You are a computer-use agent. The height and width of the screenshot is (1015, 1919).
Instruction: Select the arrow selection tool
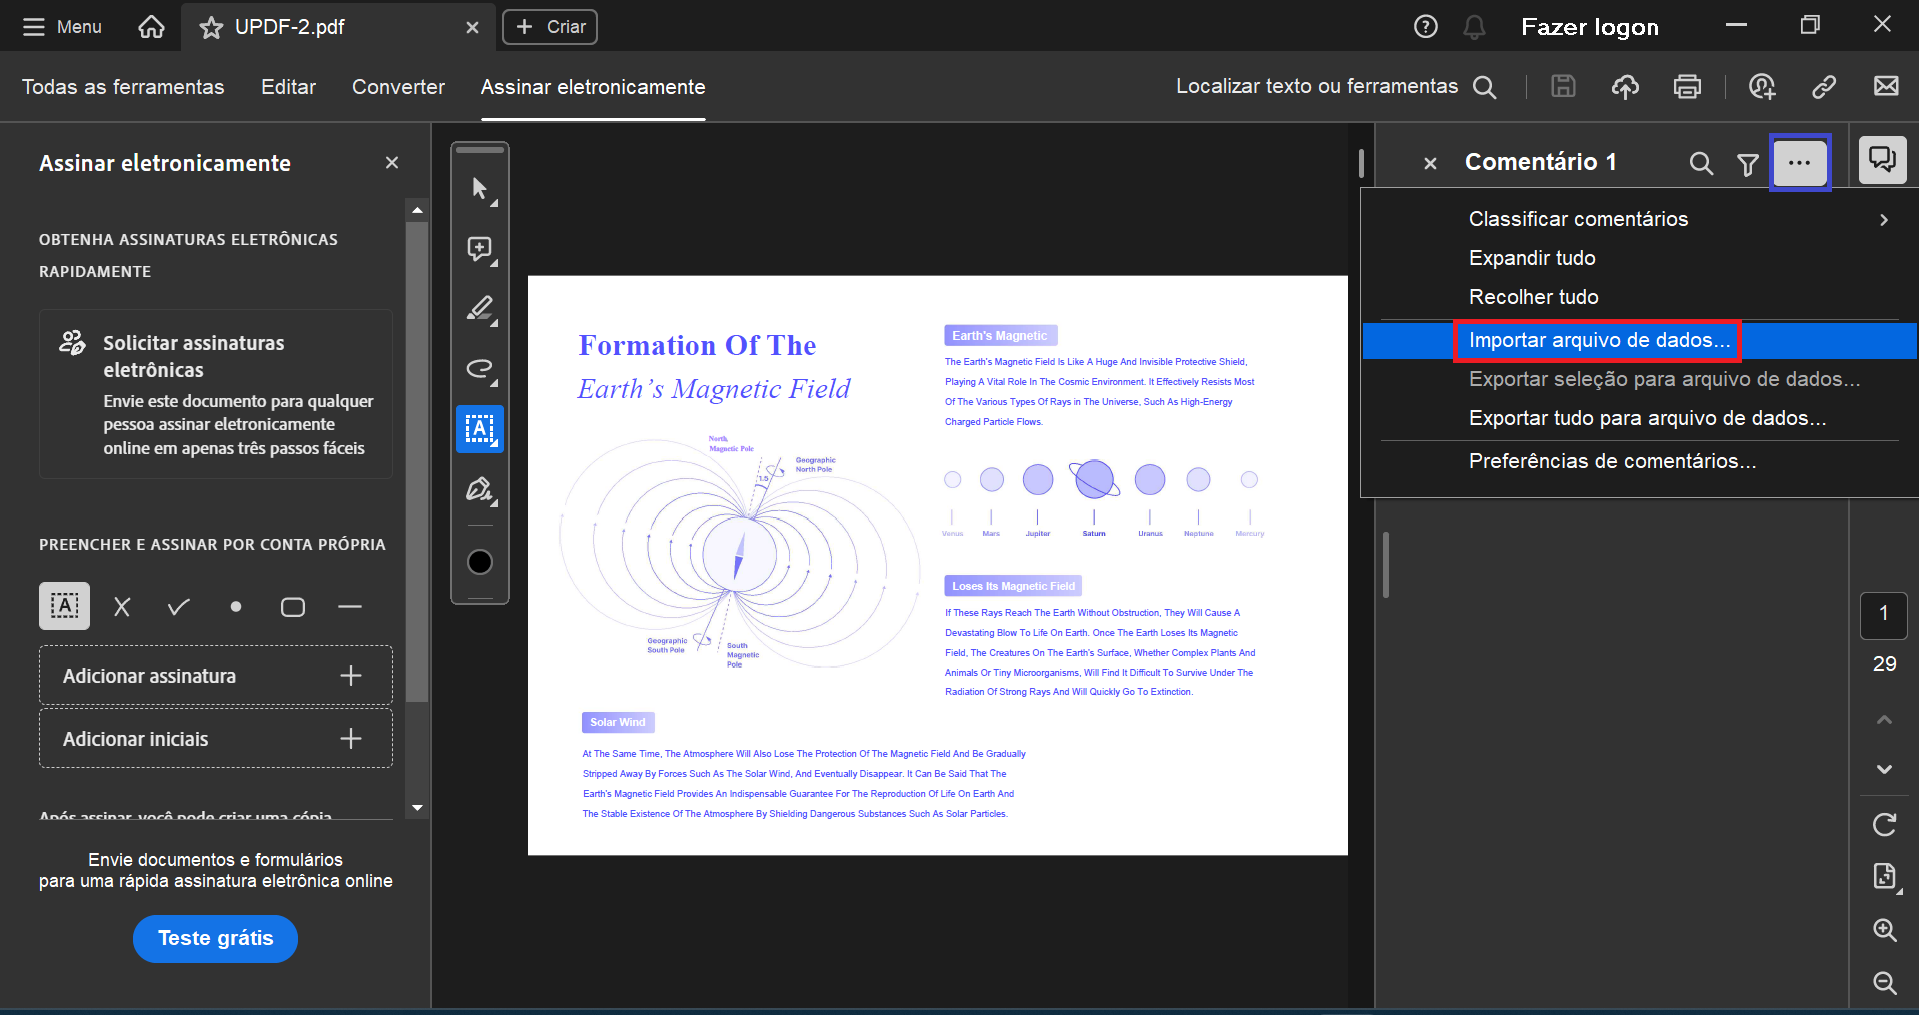point(480,188)
